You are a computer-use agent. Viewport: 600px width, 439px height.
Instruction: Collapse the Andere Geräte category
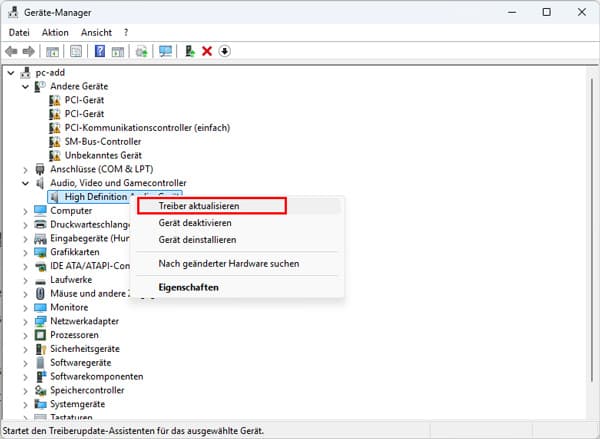26,87
